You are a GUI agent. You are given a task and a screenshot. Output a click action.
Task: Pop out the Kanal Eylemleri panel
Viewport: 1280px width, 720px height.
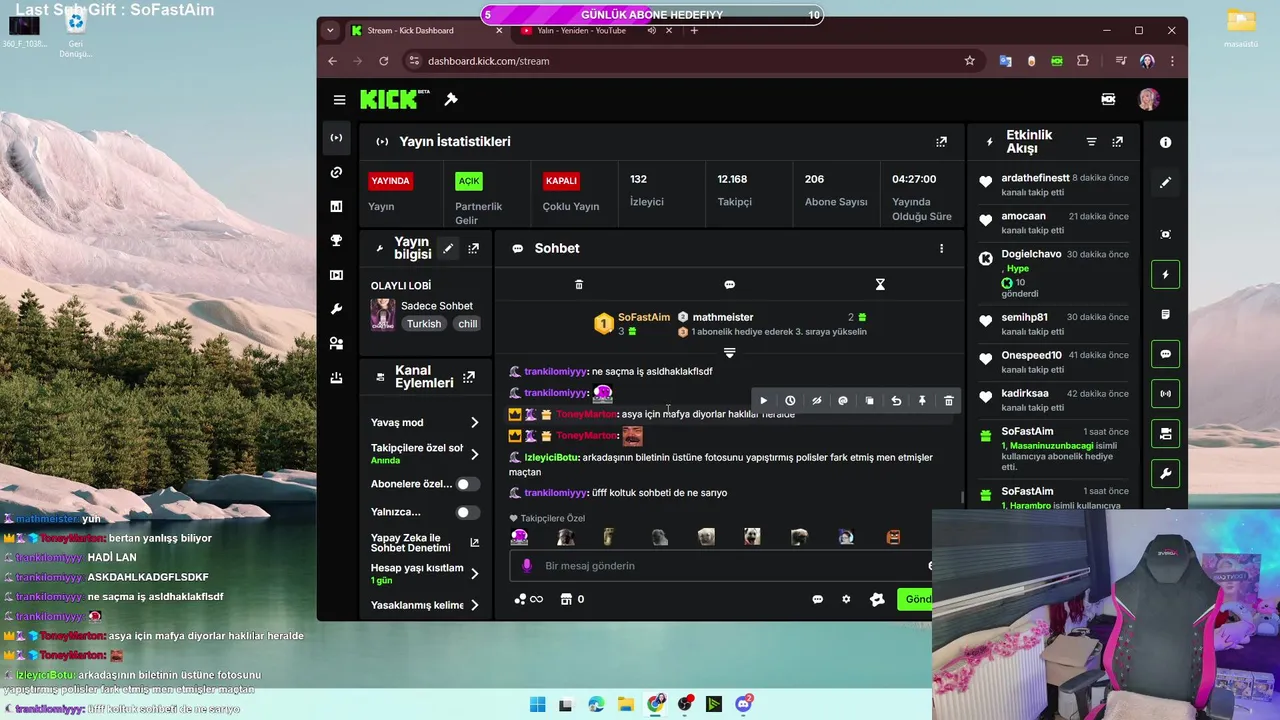468,378
